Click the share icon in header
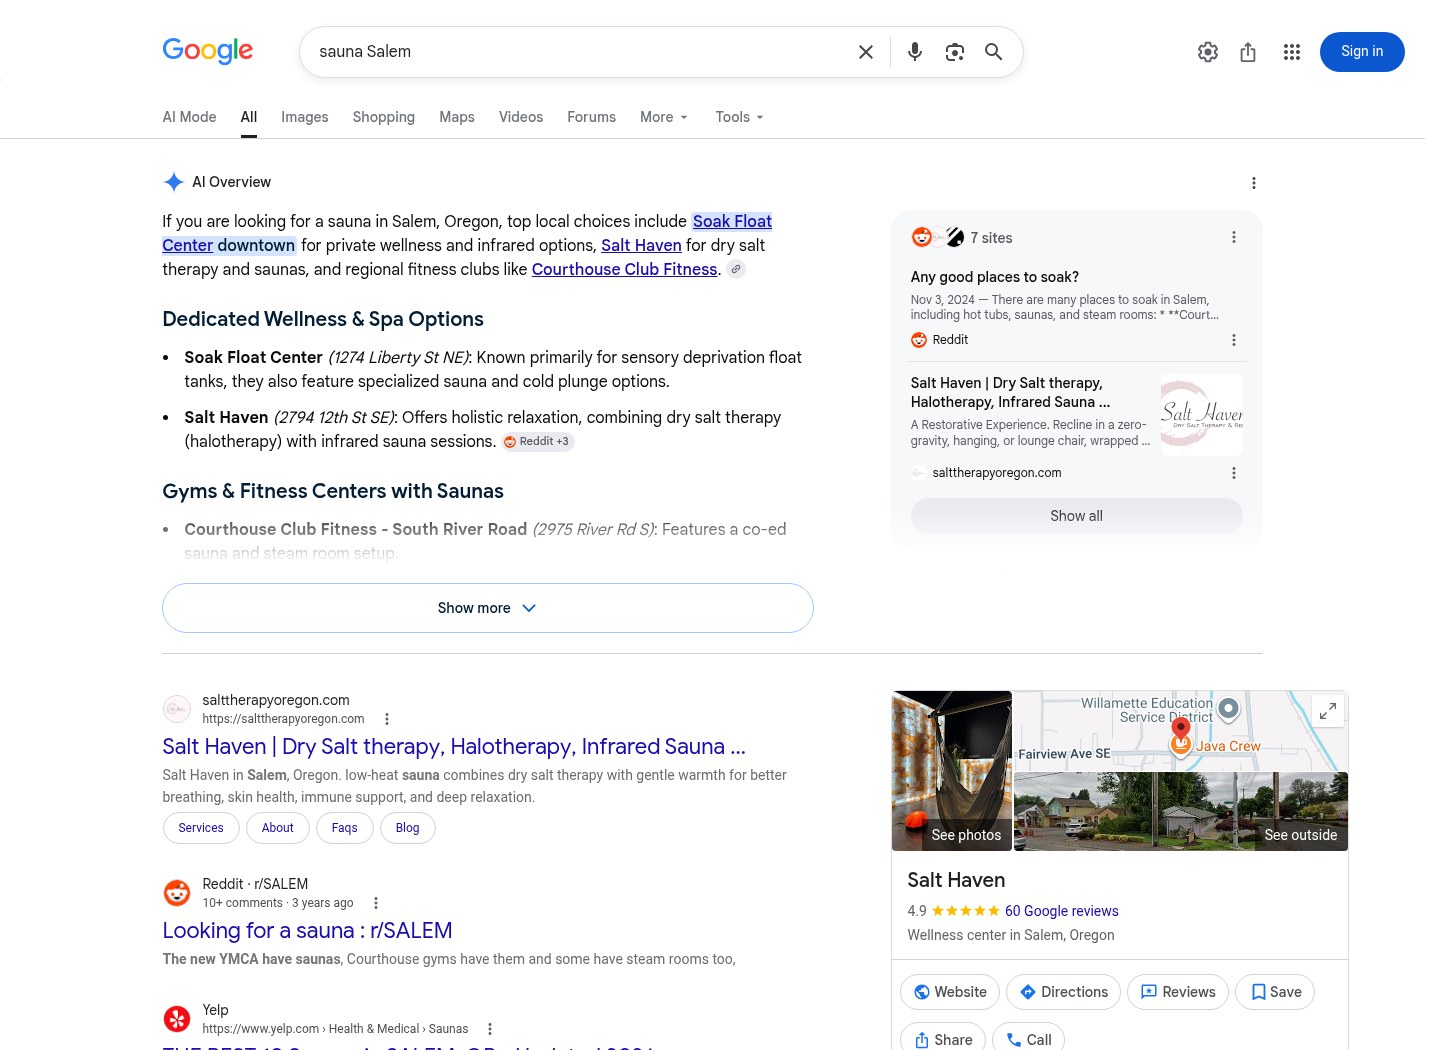Viewport: 1440px width, 1050px height. coord(1248,52)
